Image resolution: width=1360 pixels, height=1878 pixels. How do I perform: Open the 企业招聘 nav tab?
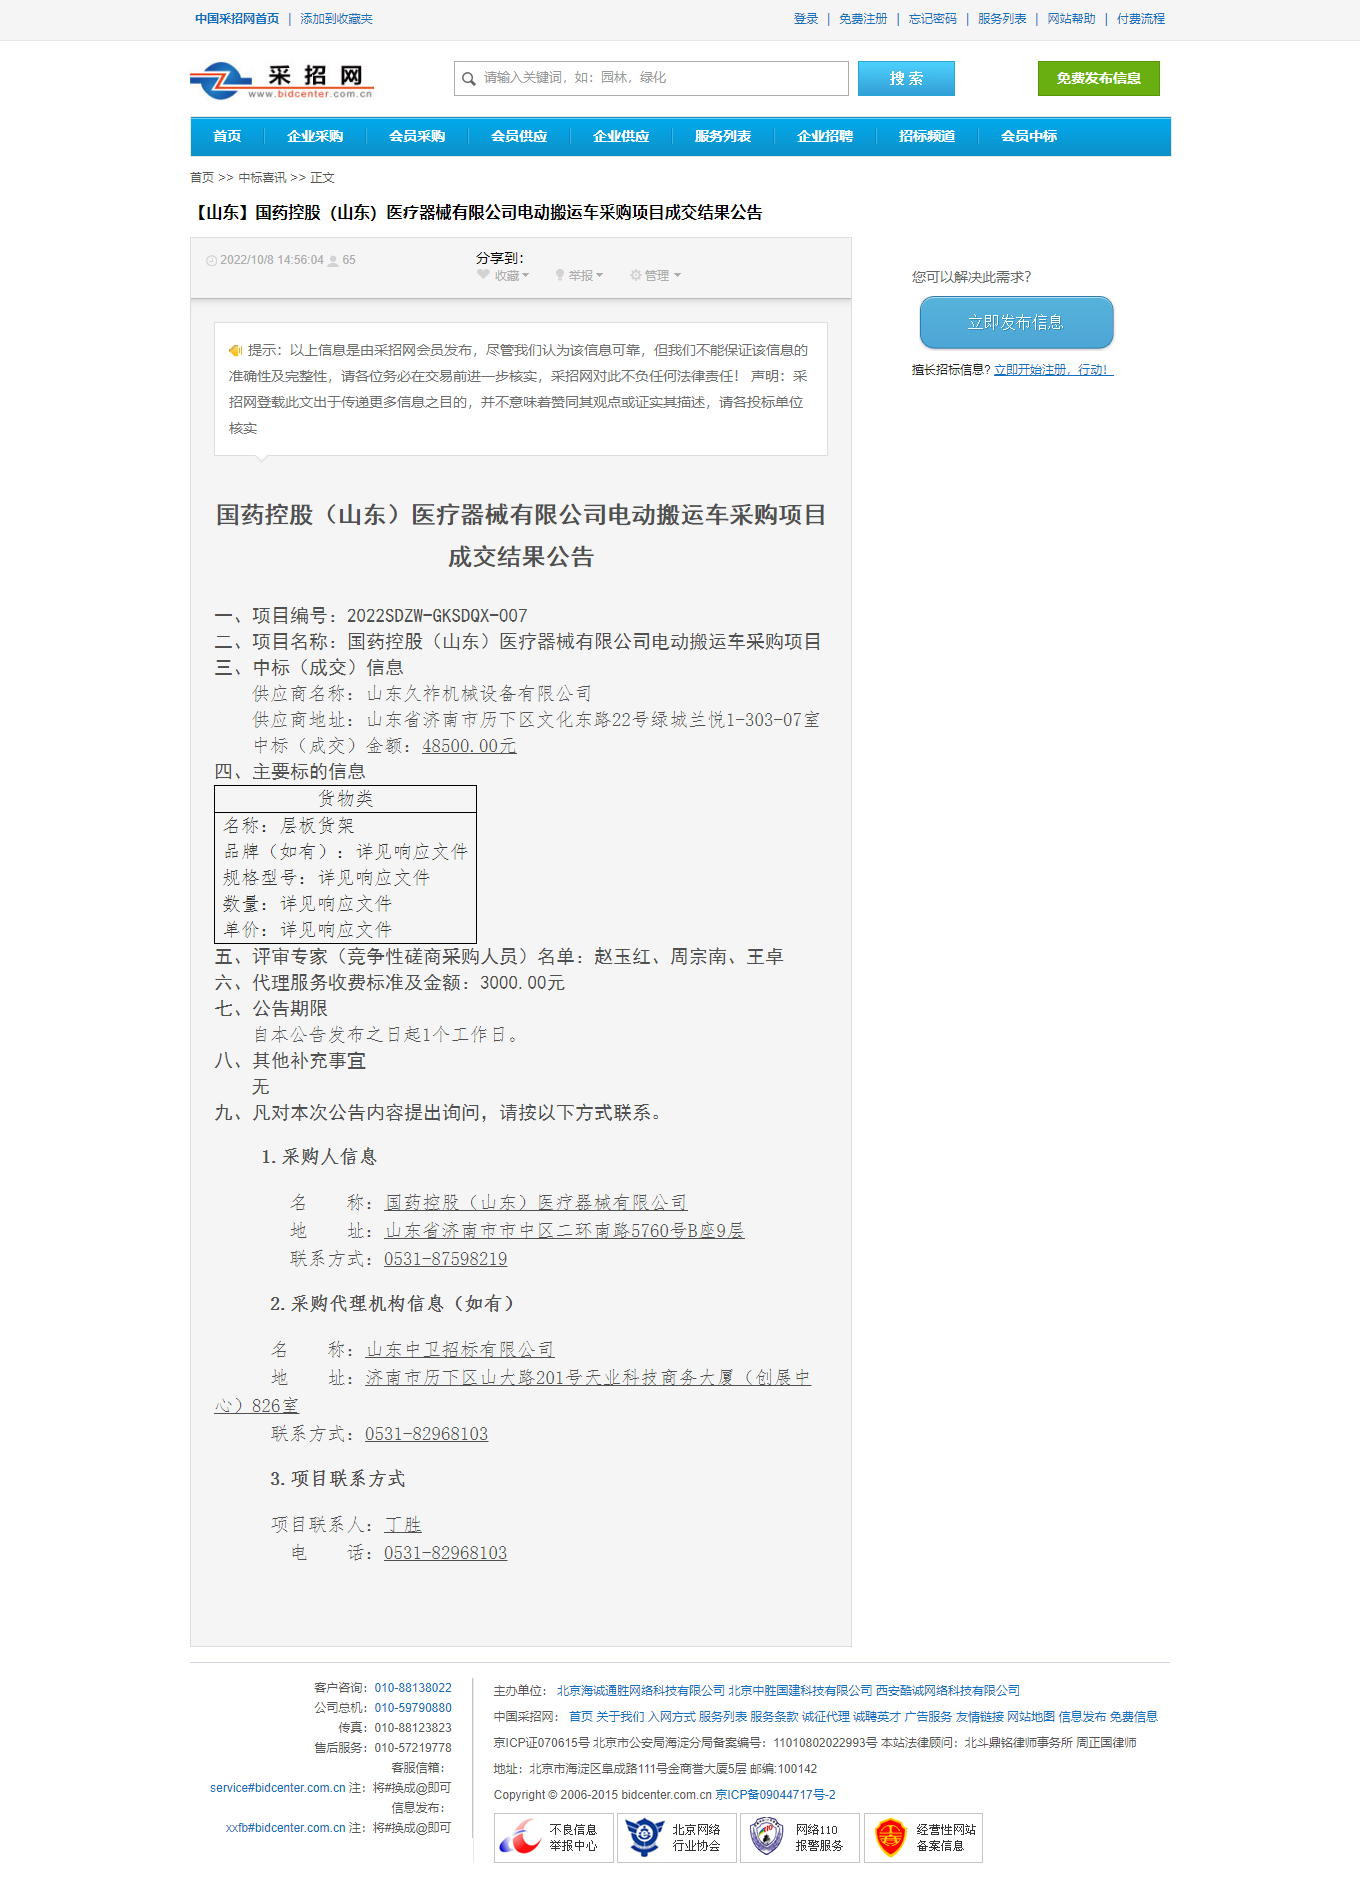825,136
